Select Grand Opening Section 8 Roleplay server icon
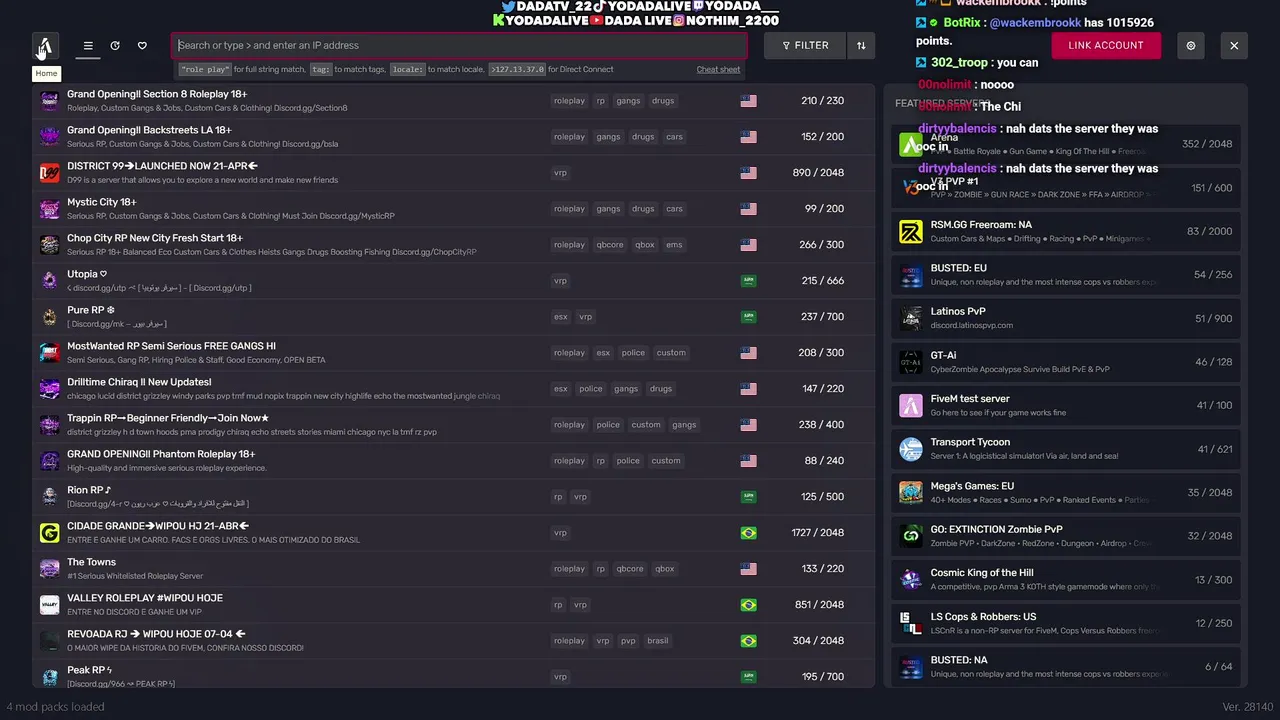Viewport: 1280px width, 720px height. click(x=49, y=101)
